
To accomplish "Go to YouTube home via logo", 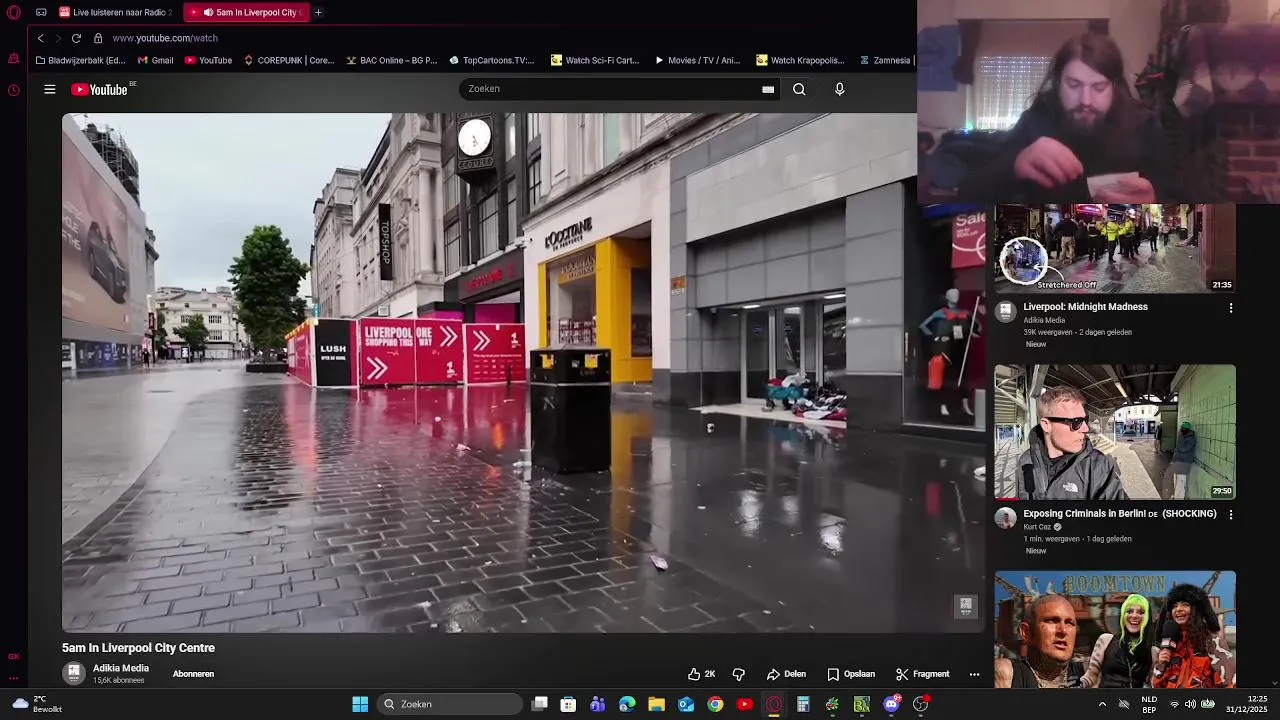I will coord(100,89).
